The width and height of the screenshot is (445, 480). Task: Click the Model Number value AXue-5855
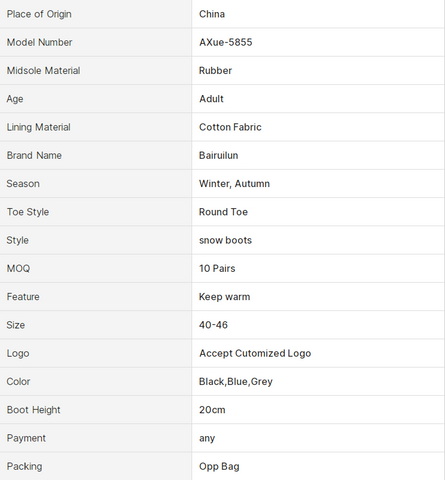click(226, 42)
